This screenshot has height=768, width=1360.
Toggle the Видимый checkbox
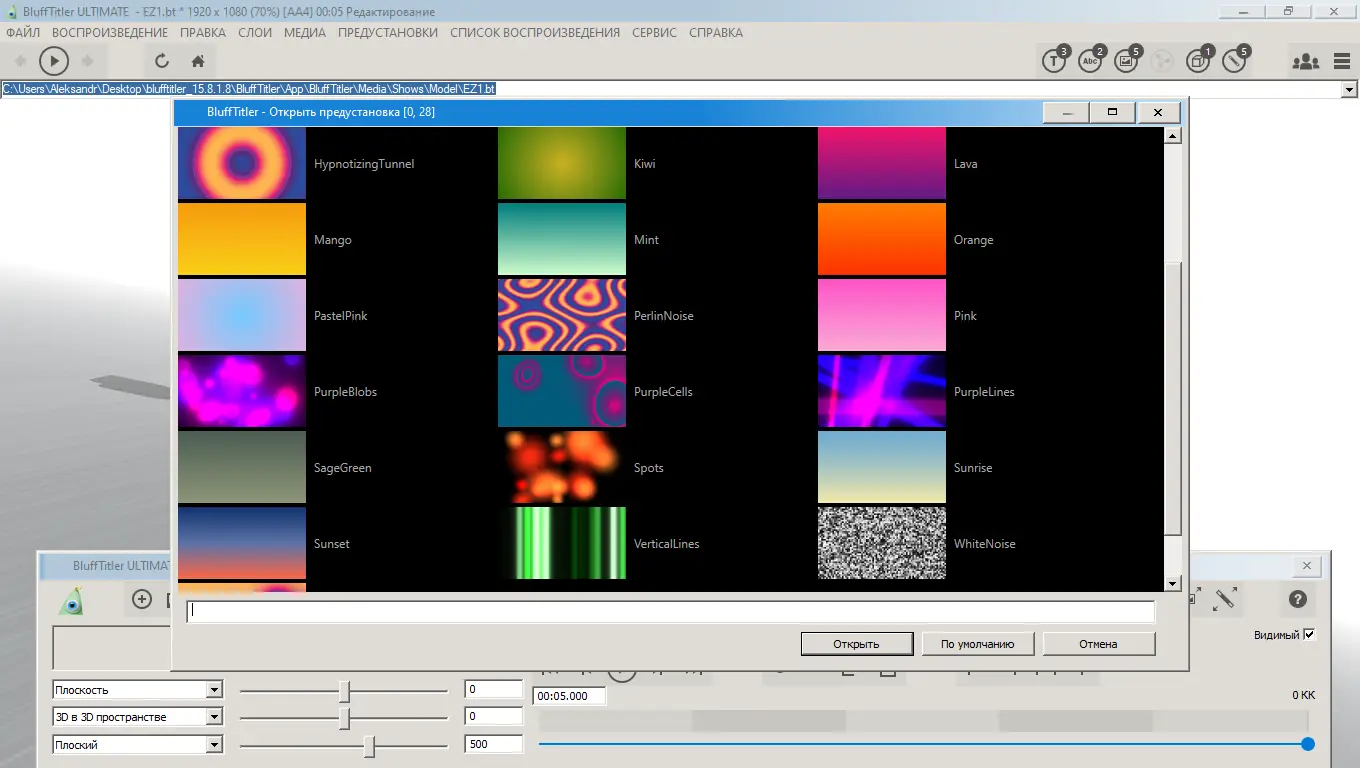point(1310,635)
